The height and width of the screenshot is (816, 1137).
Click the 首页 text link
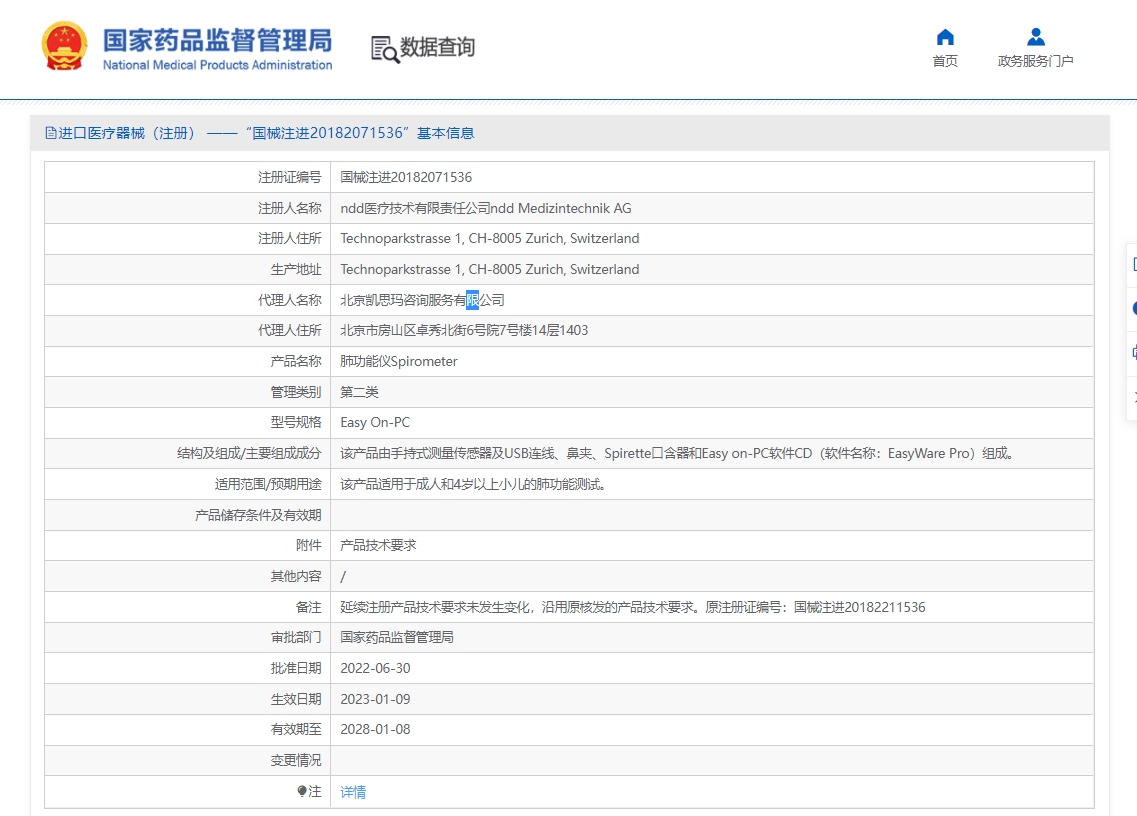tap(944, 60)
